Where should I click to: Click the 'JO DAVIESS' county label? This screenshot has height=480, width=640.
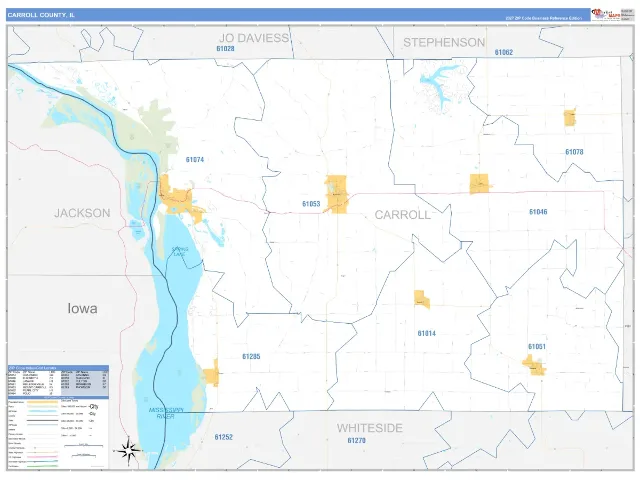click(254, 38)
